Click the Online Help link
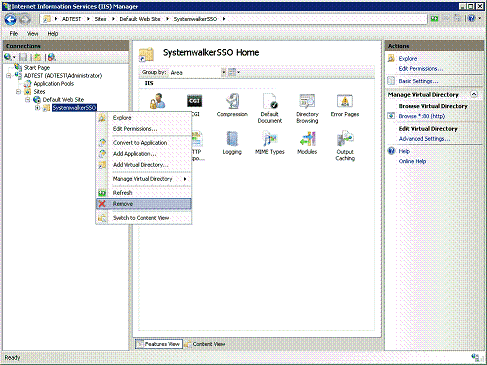 click(412, 161)
